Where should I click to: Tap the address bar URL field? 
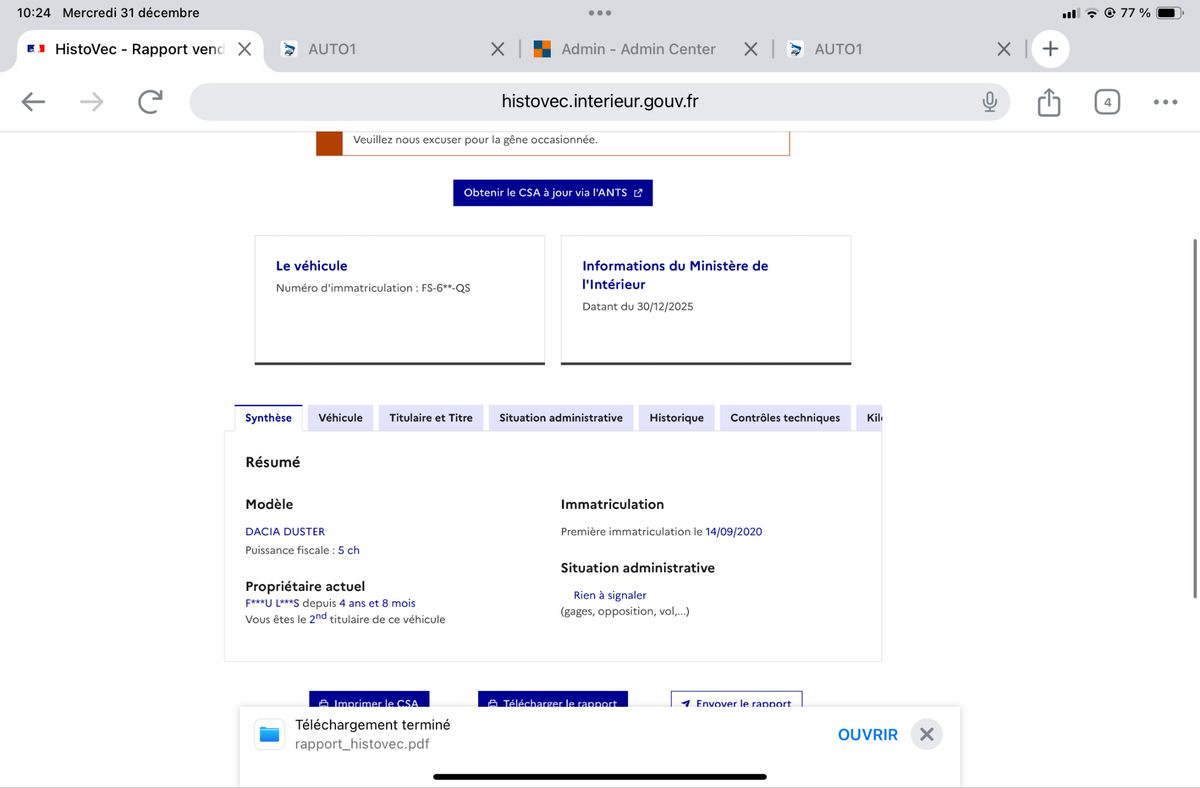pos(598,101)
